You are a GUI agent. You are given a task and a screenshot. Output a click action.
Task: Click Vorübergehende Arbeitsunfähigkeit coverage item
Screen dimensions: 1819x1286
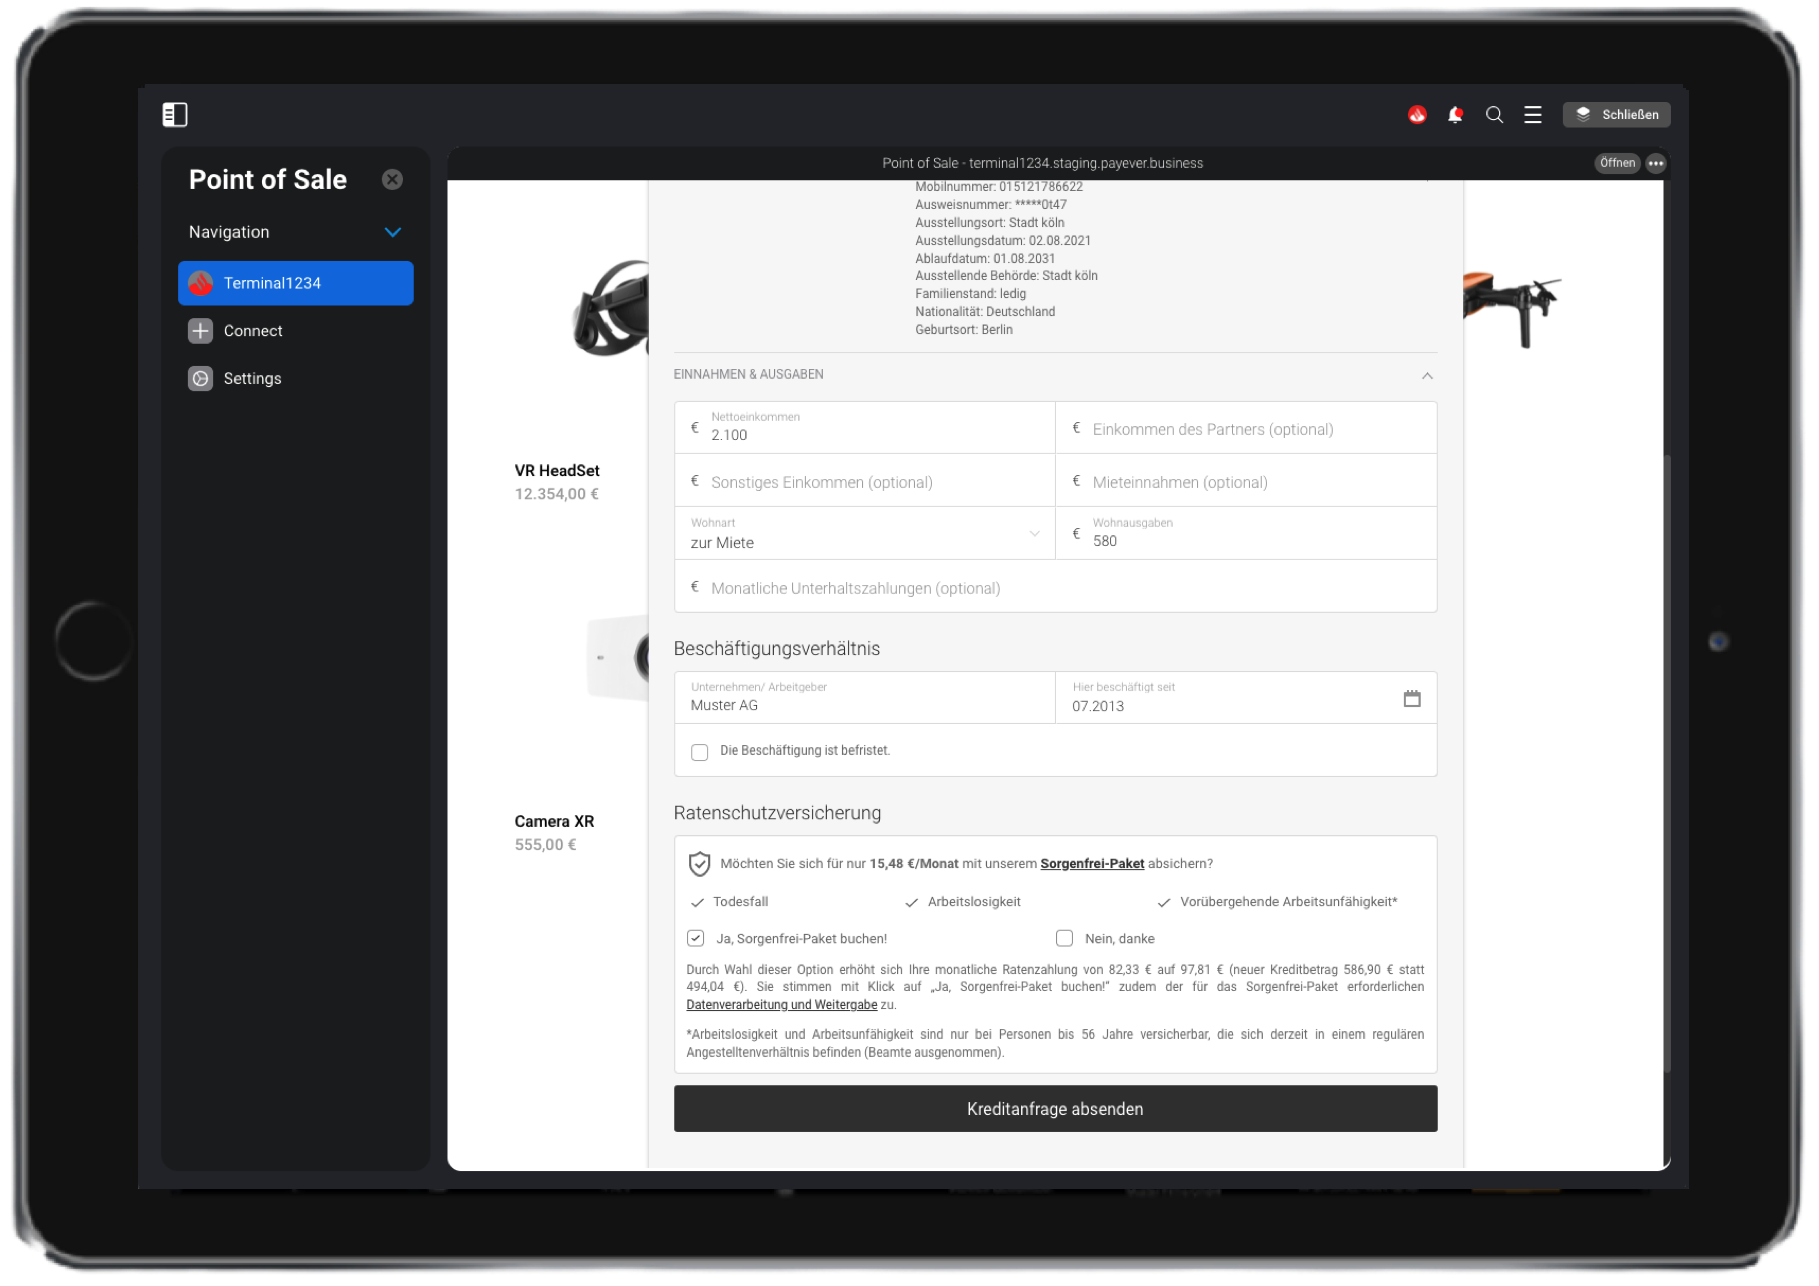(x=1278, y=902)
